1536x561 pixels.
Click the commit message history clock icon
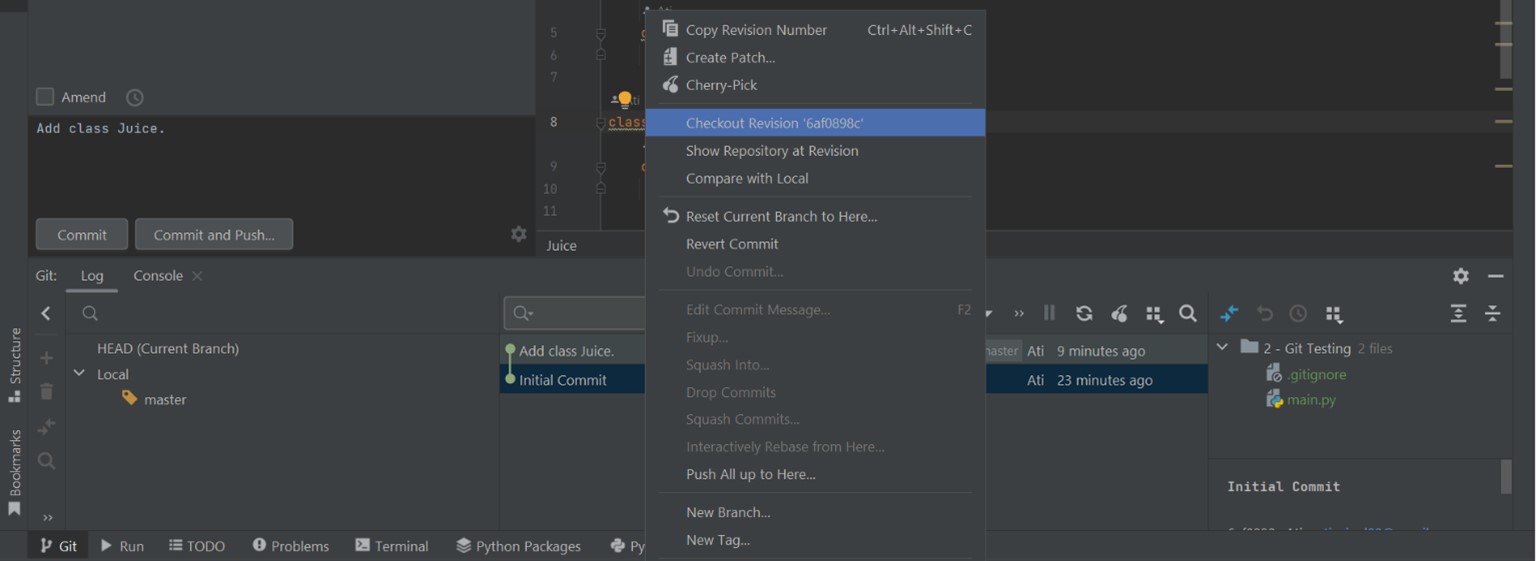point(135,98)
